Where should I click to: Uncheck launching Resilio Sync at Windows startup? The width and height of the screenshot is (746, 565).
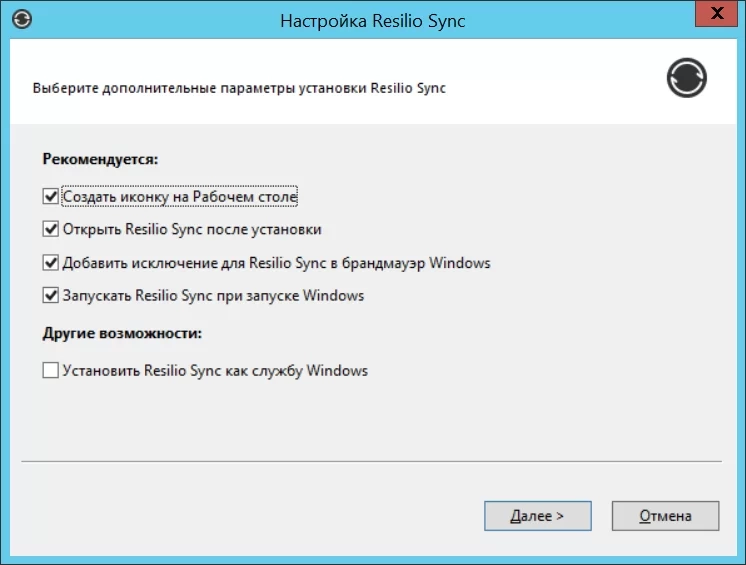[51, 296]
